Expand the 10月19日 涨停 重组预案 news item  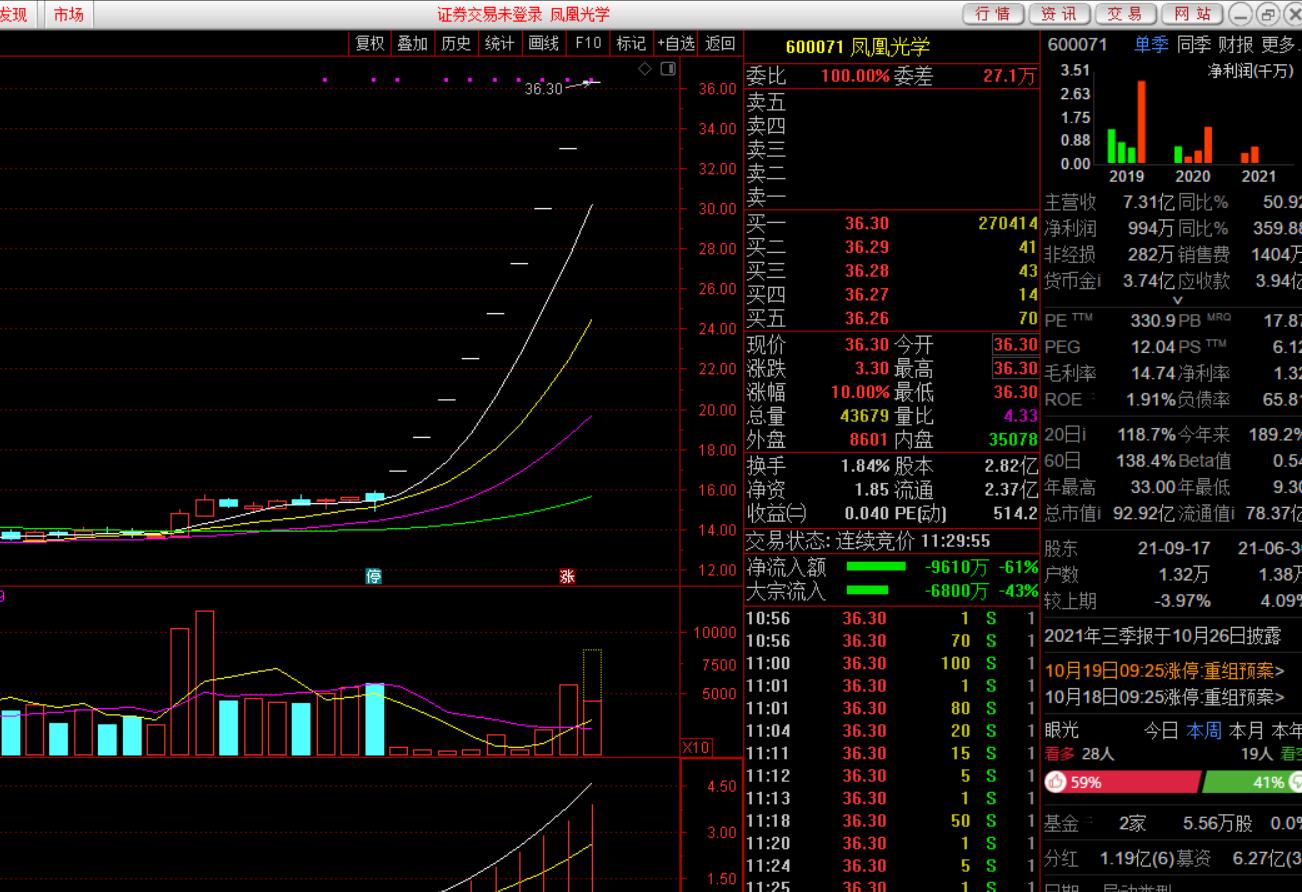click(1164, 671)
